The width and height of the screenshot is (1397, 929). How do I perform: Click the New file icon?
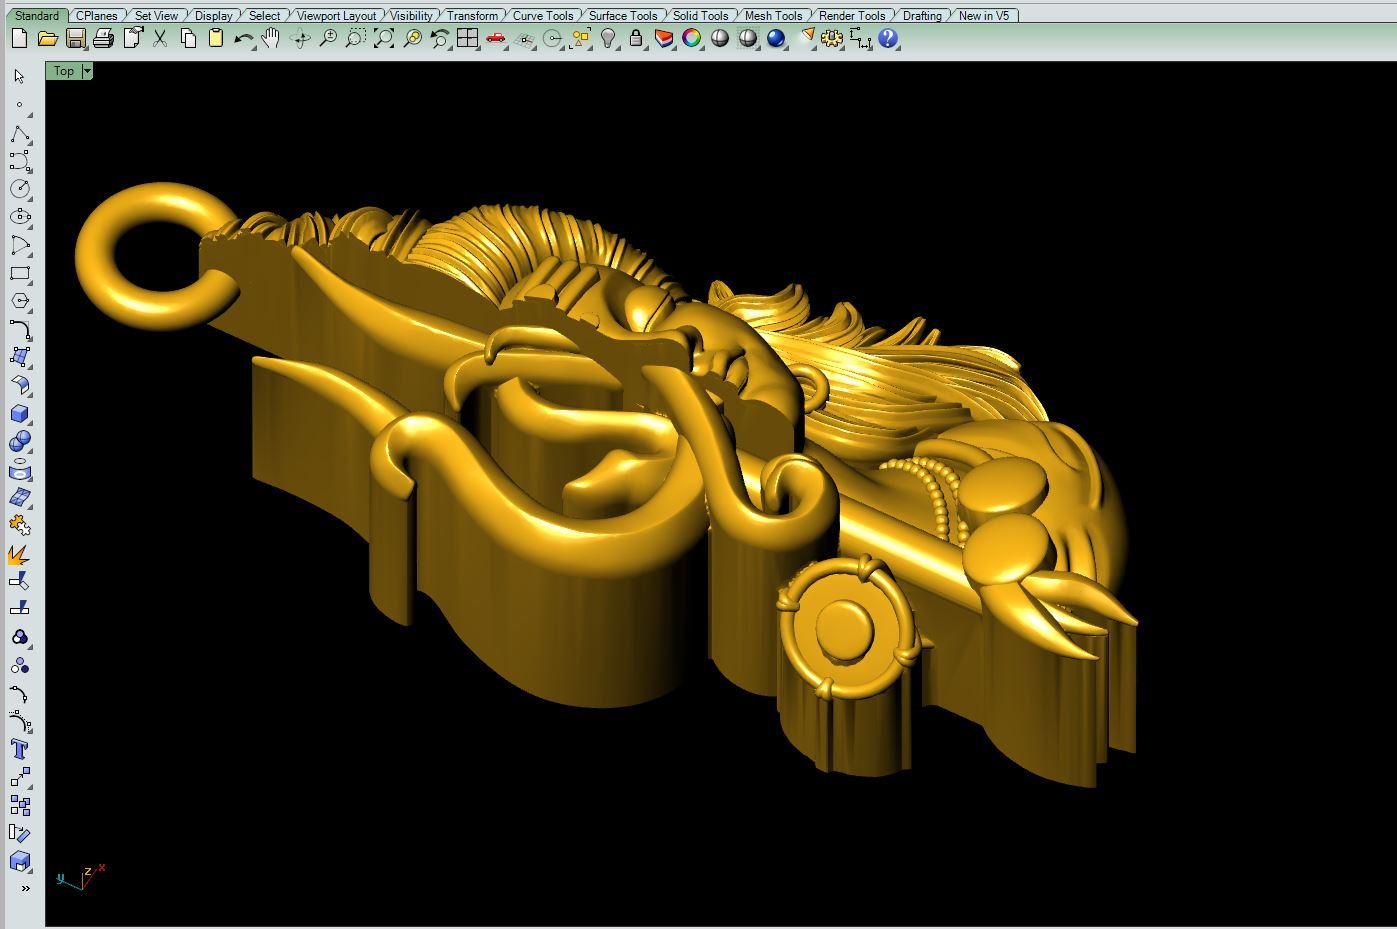pos(19,39)
